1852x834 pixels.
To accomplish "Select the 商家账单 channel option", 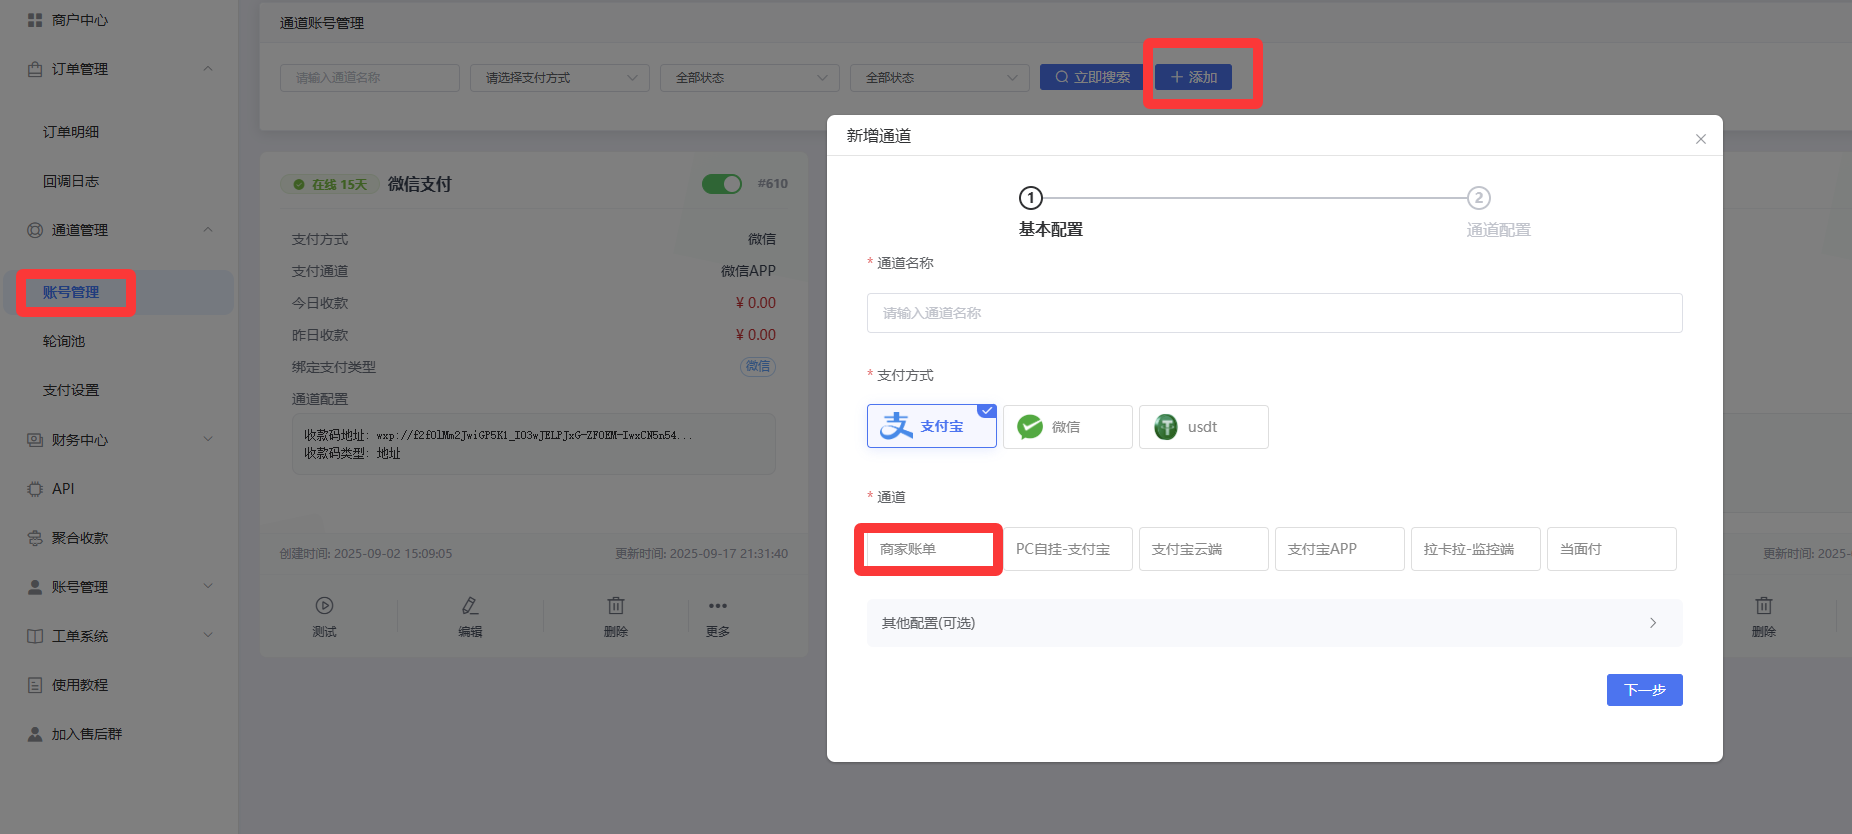I will click(929, 549).
